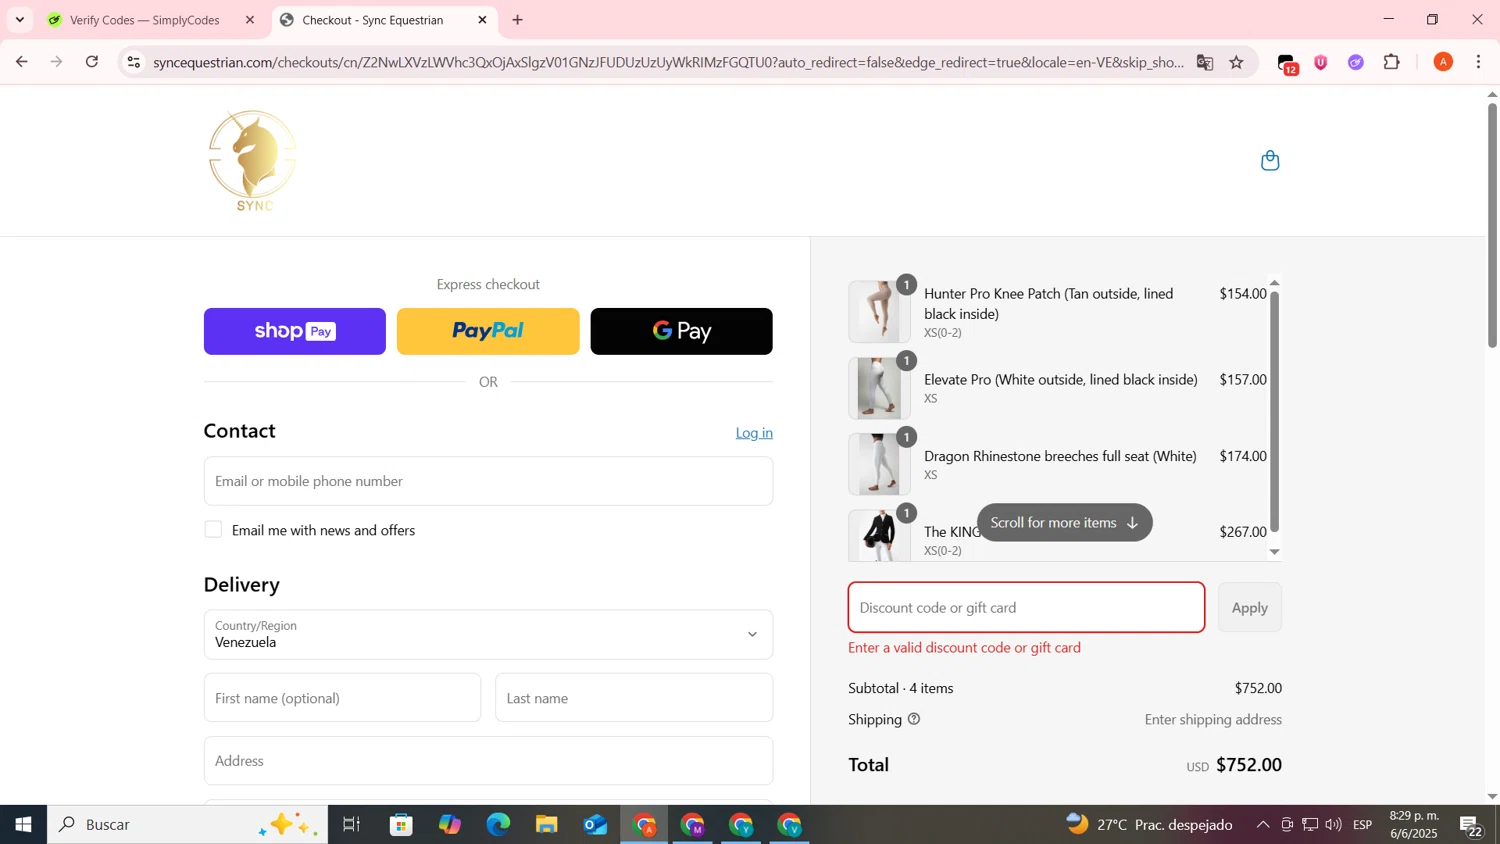The image size is (1500, 844).
Task: Click the browser back arrow
Action: coord(21,62)
